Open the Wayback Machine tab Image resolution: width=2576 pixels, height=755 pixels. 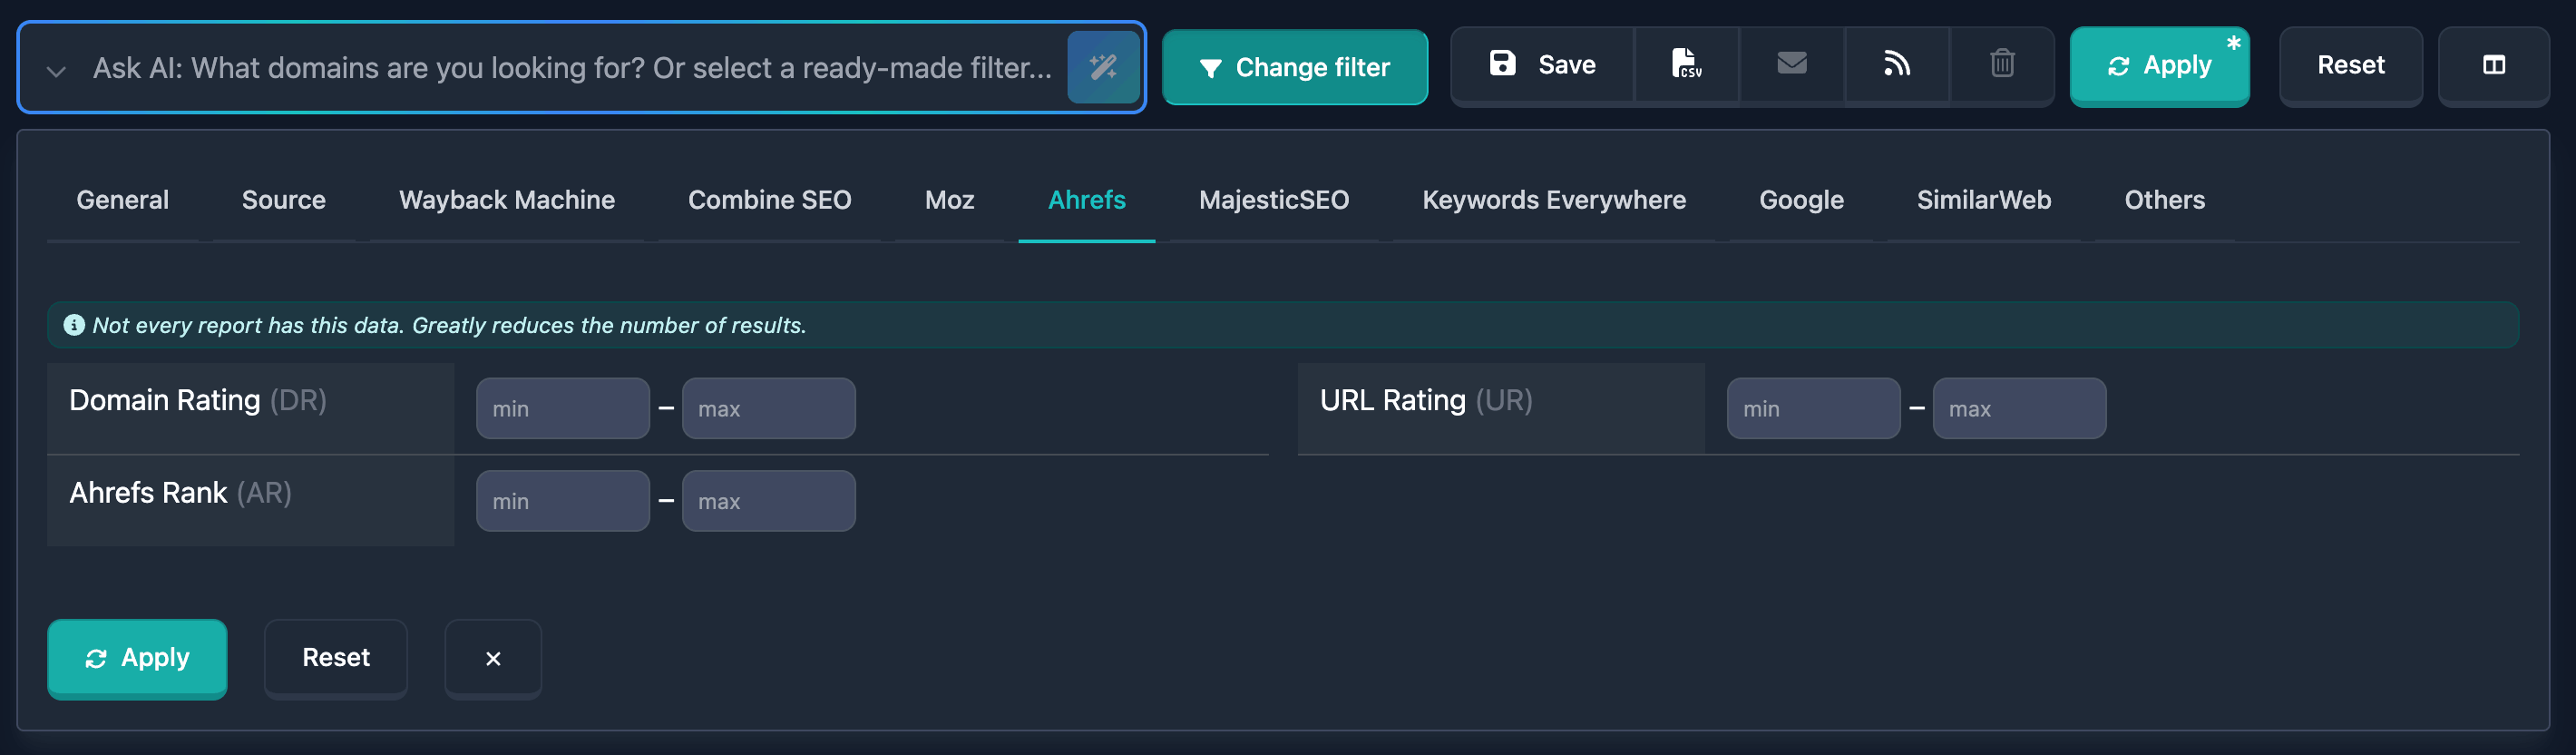tap(506, 199)
